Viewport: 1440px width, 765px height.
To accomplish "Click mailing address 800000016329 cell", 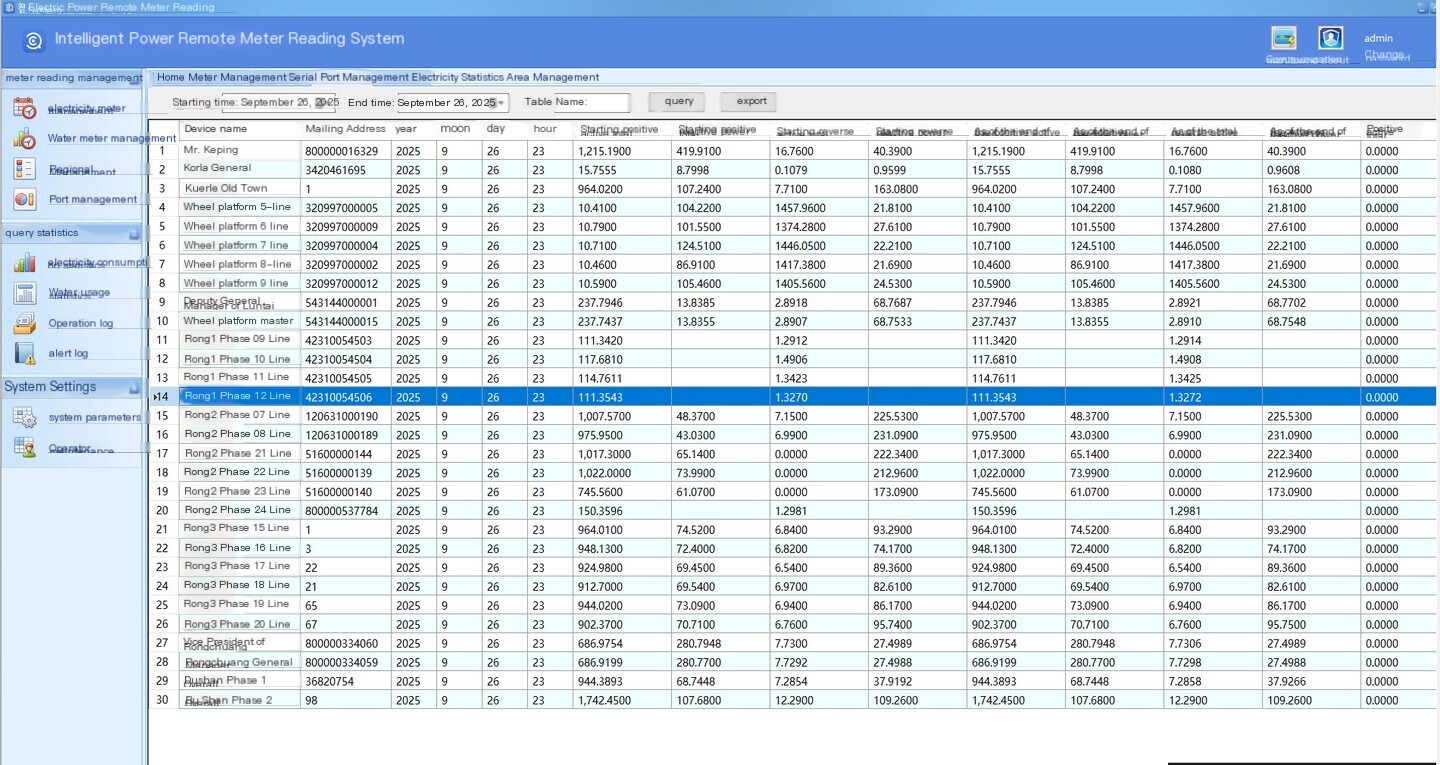I will pos(345,151).
